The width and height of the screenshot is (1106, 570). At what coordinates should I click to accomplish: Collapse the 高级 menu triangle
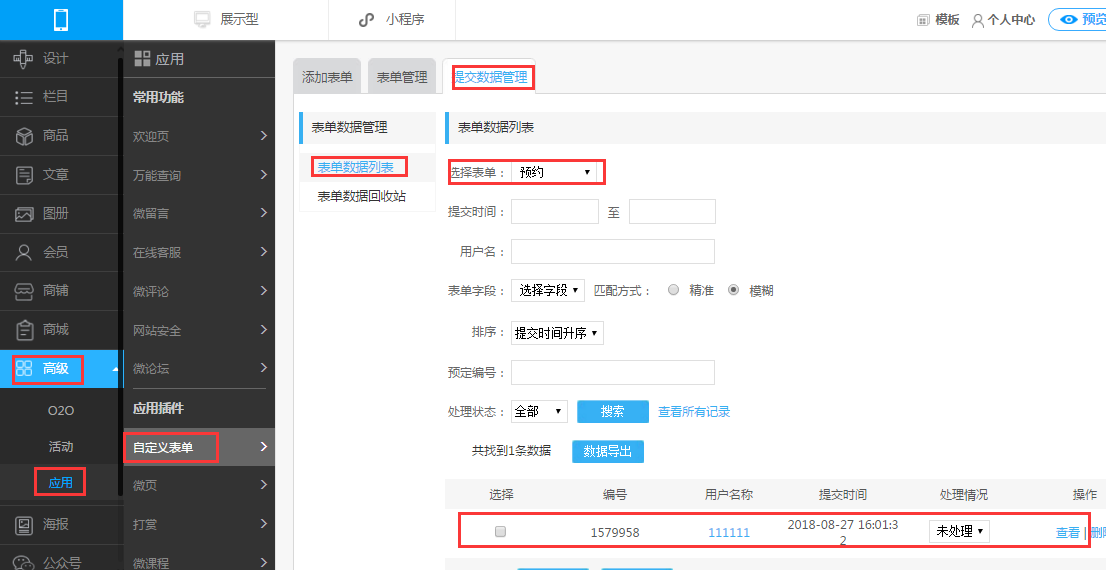coord(115,369)
